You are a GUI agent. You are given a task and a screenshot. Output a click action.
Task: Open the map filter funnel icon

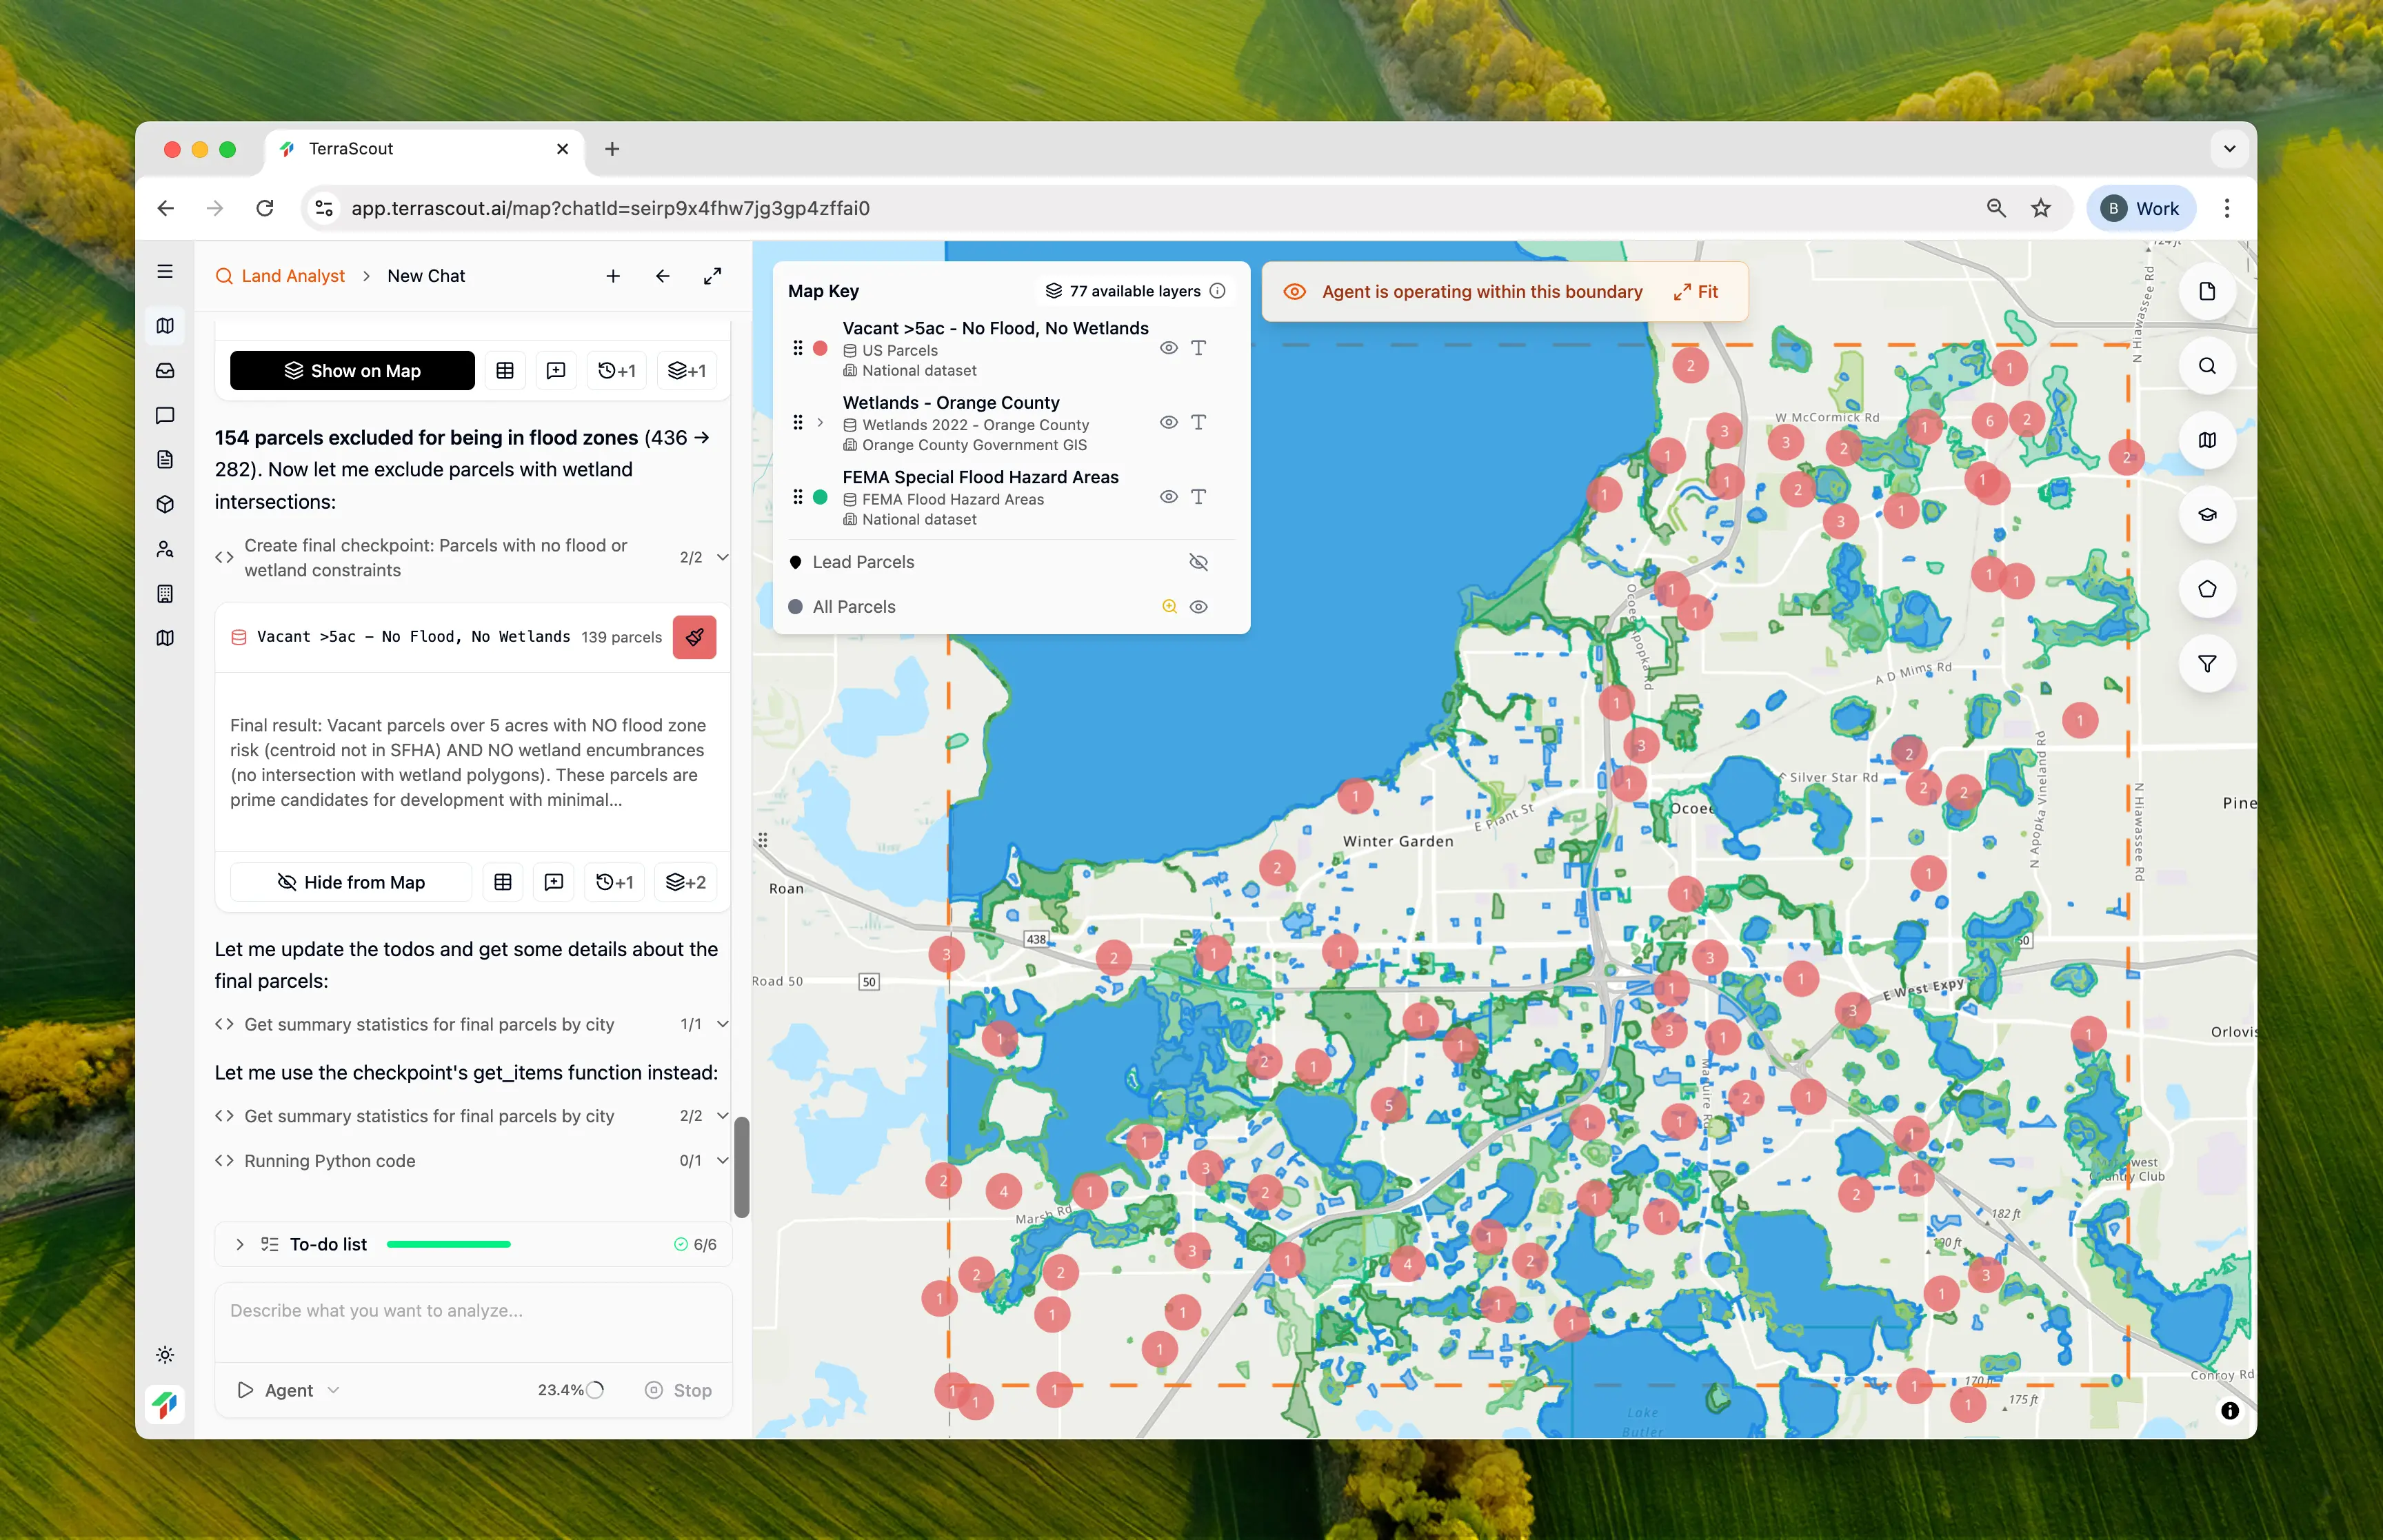click(x=2206, y=664)
